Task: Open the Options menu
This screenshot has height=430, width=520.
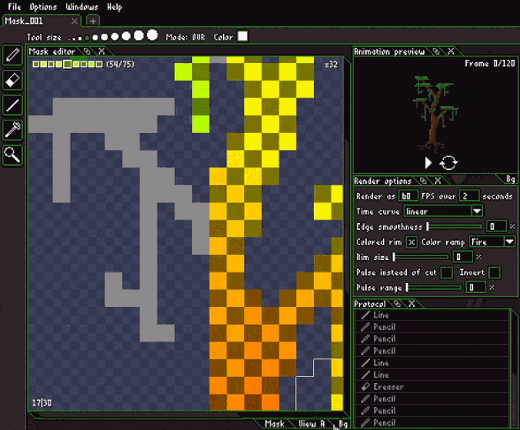Action: (43, 7)
